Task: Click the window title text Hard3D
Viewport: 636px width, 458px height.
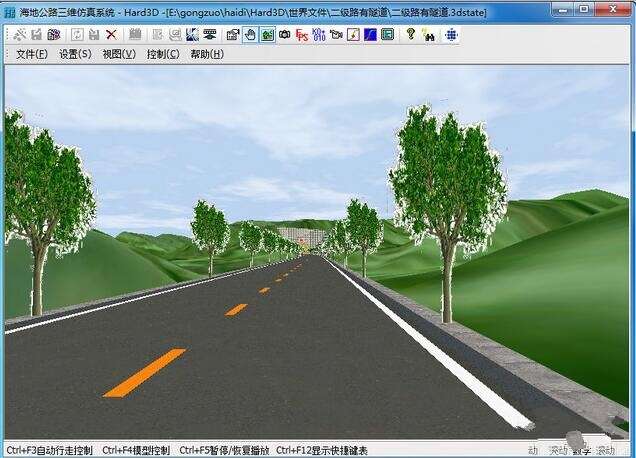Action: pos(141,13)
